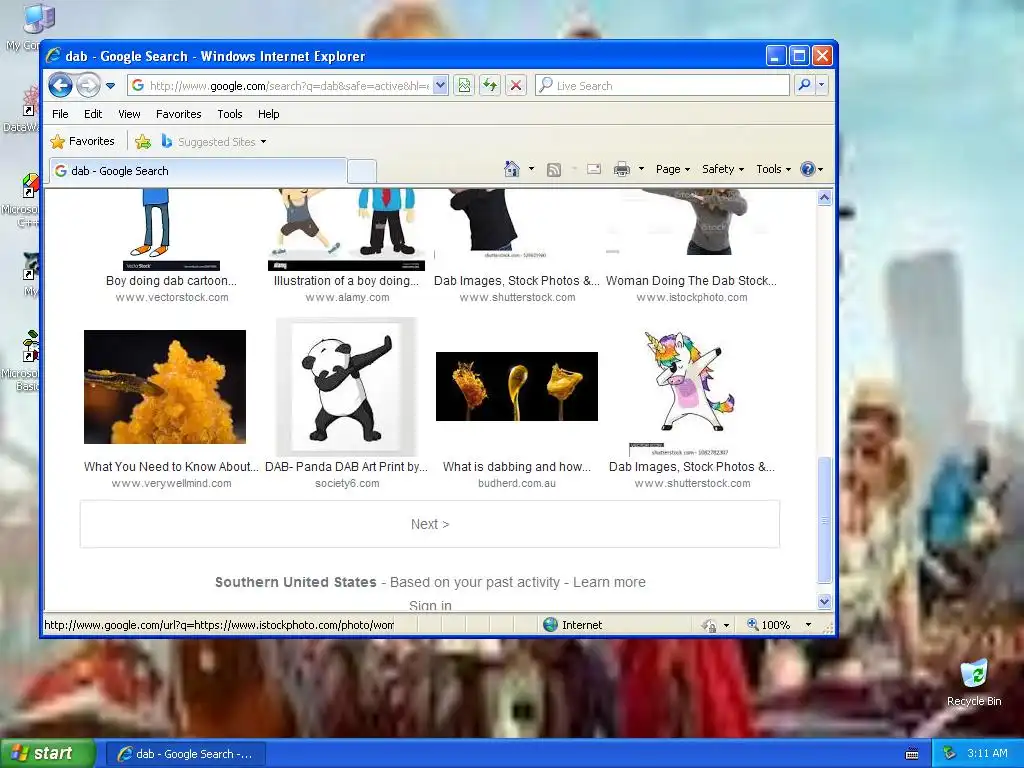Click the magnifier Search button
Image resolution: width=1024 pixels, height=768 pixels.
(805, 85)
